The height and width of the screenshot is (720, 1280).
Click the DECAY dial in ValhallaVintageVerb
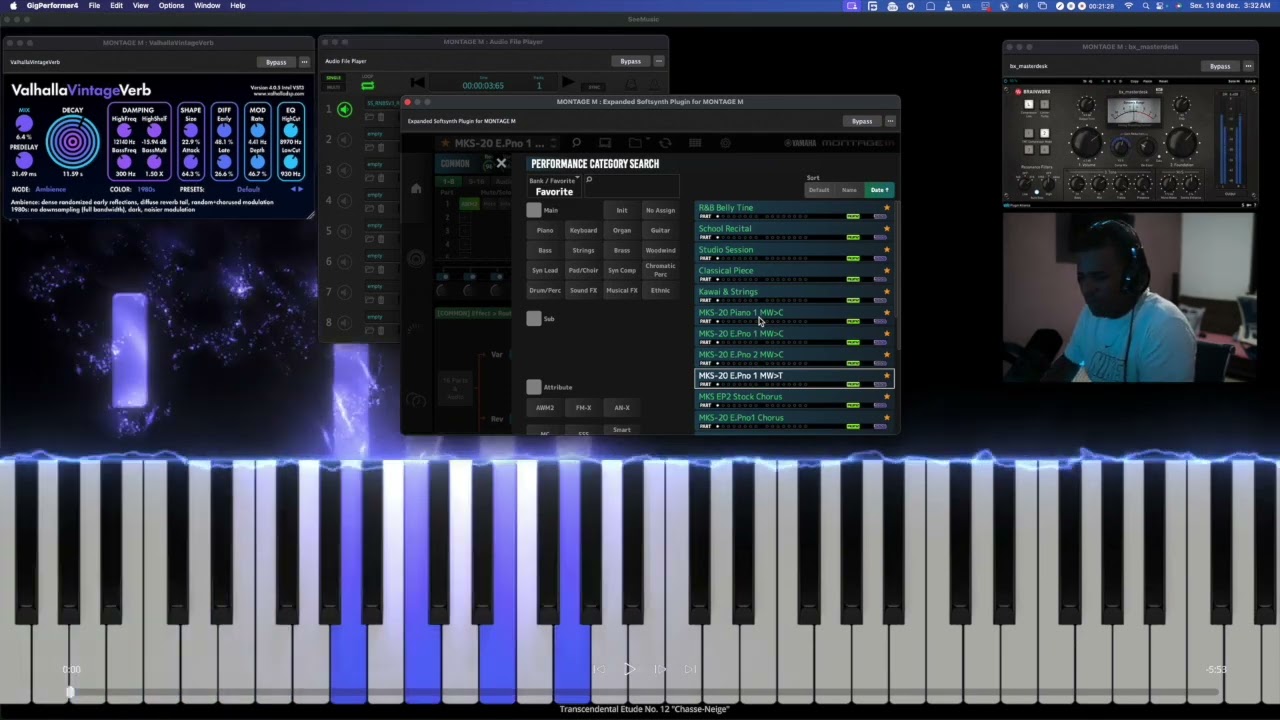[x=73, y=141]
